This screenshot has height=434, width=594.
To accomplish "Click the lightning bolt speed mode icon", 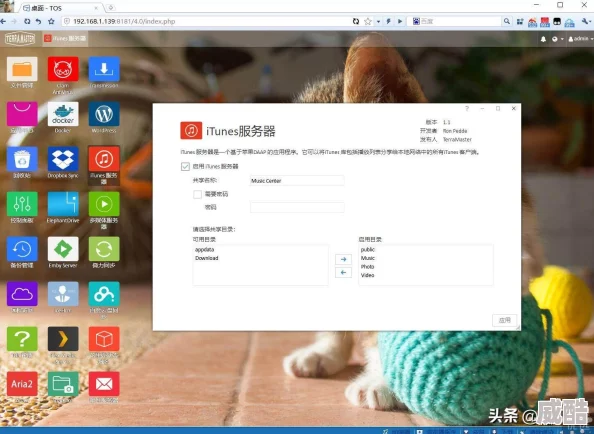I will coord(388,22).
